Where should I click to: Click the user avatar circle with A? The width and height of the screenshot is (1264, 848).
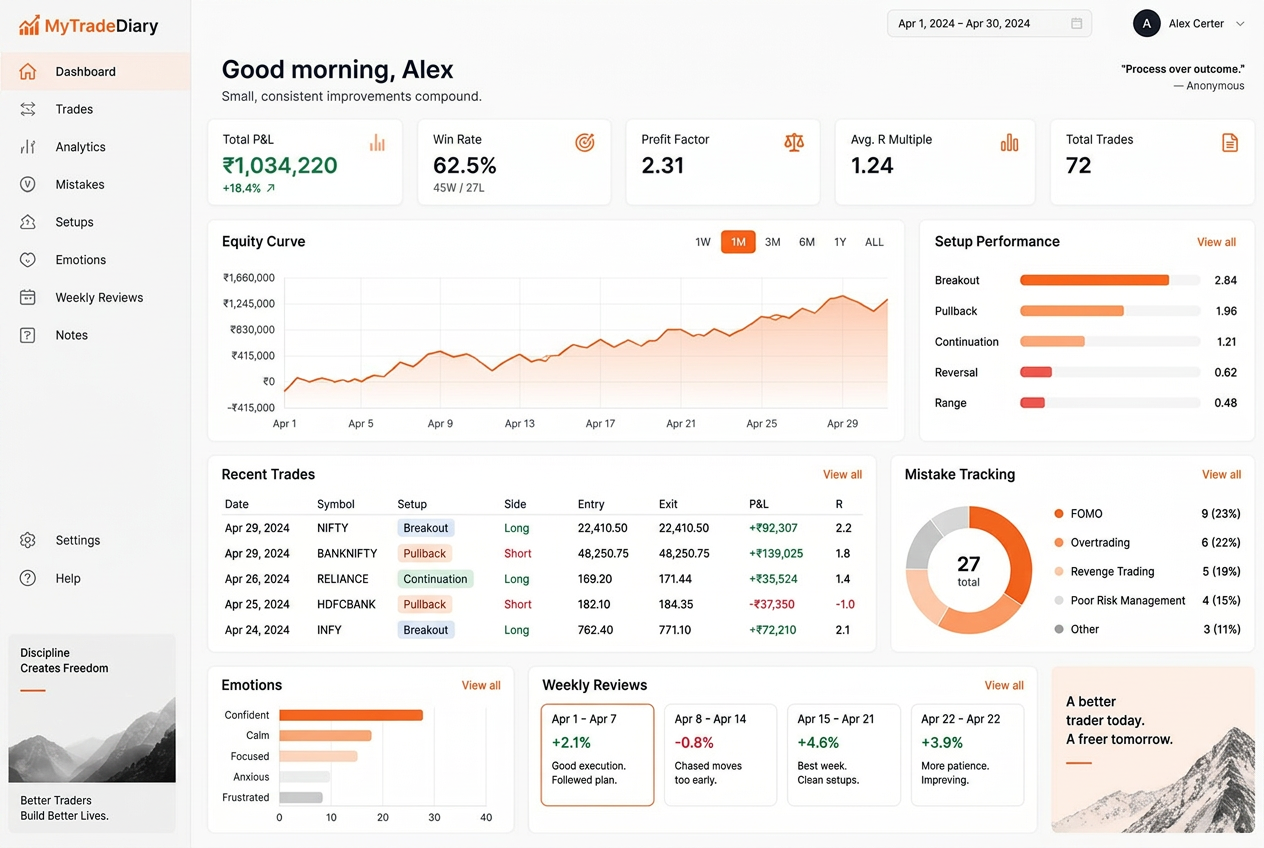point(1146,23)
